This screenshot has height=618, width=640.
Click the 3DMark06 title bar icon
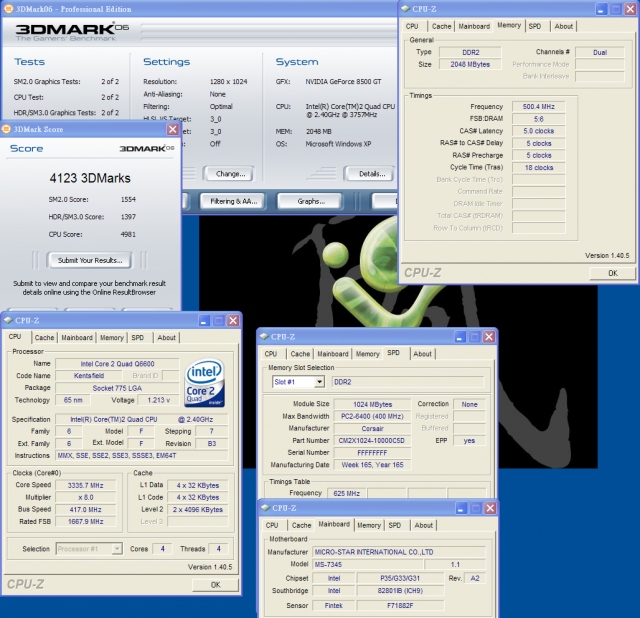click(x=8, y=9)
